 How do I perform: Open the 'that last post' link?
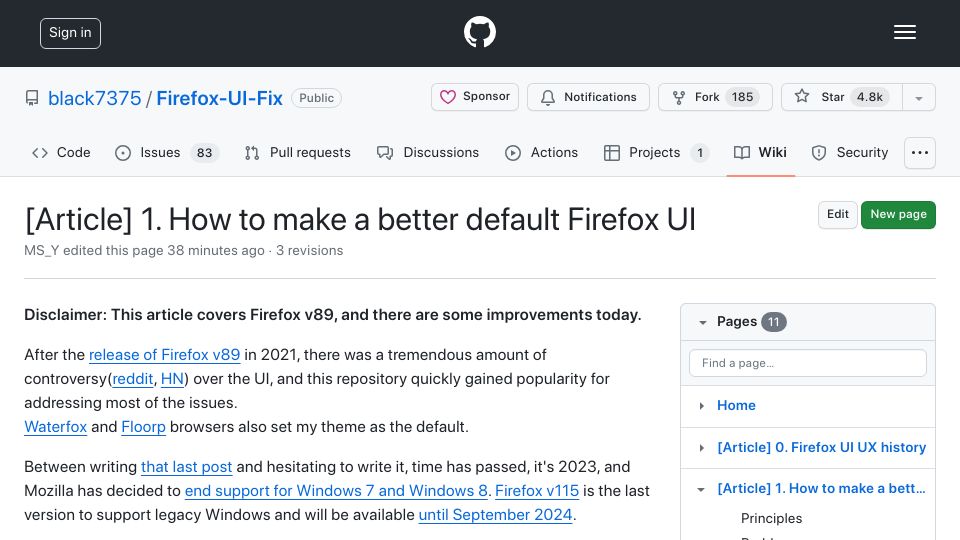[x=186, y=467]
